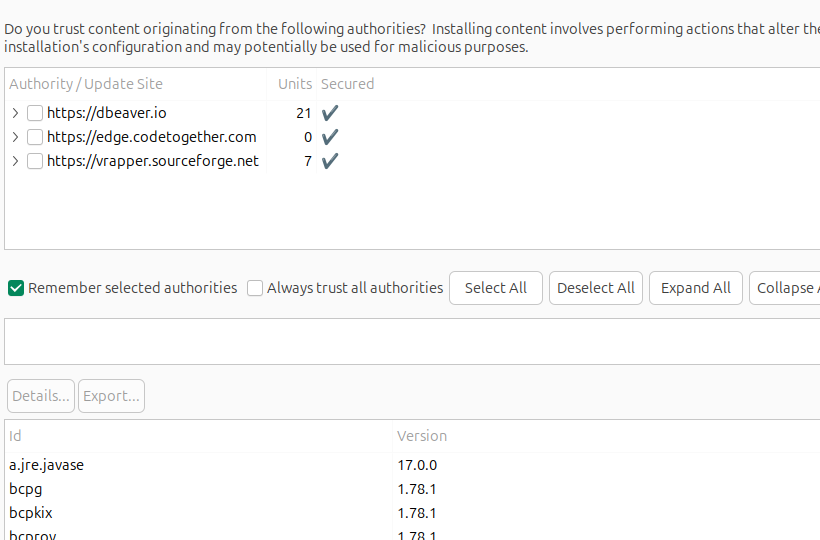The width and height of the screenshot is (820, 540).
Task: Sort by the Units column header
Action: pyautogui.click(x=294, y=84)
